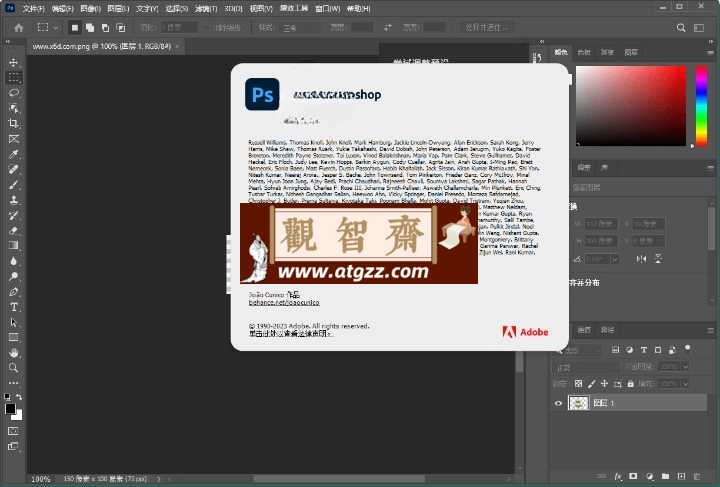Click the layer style fx icon
The image size is (720, 487).
[618, 476]
